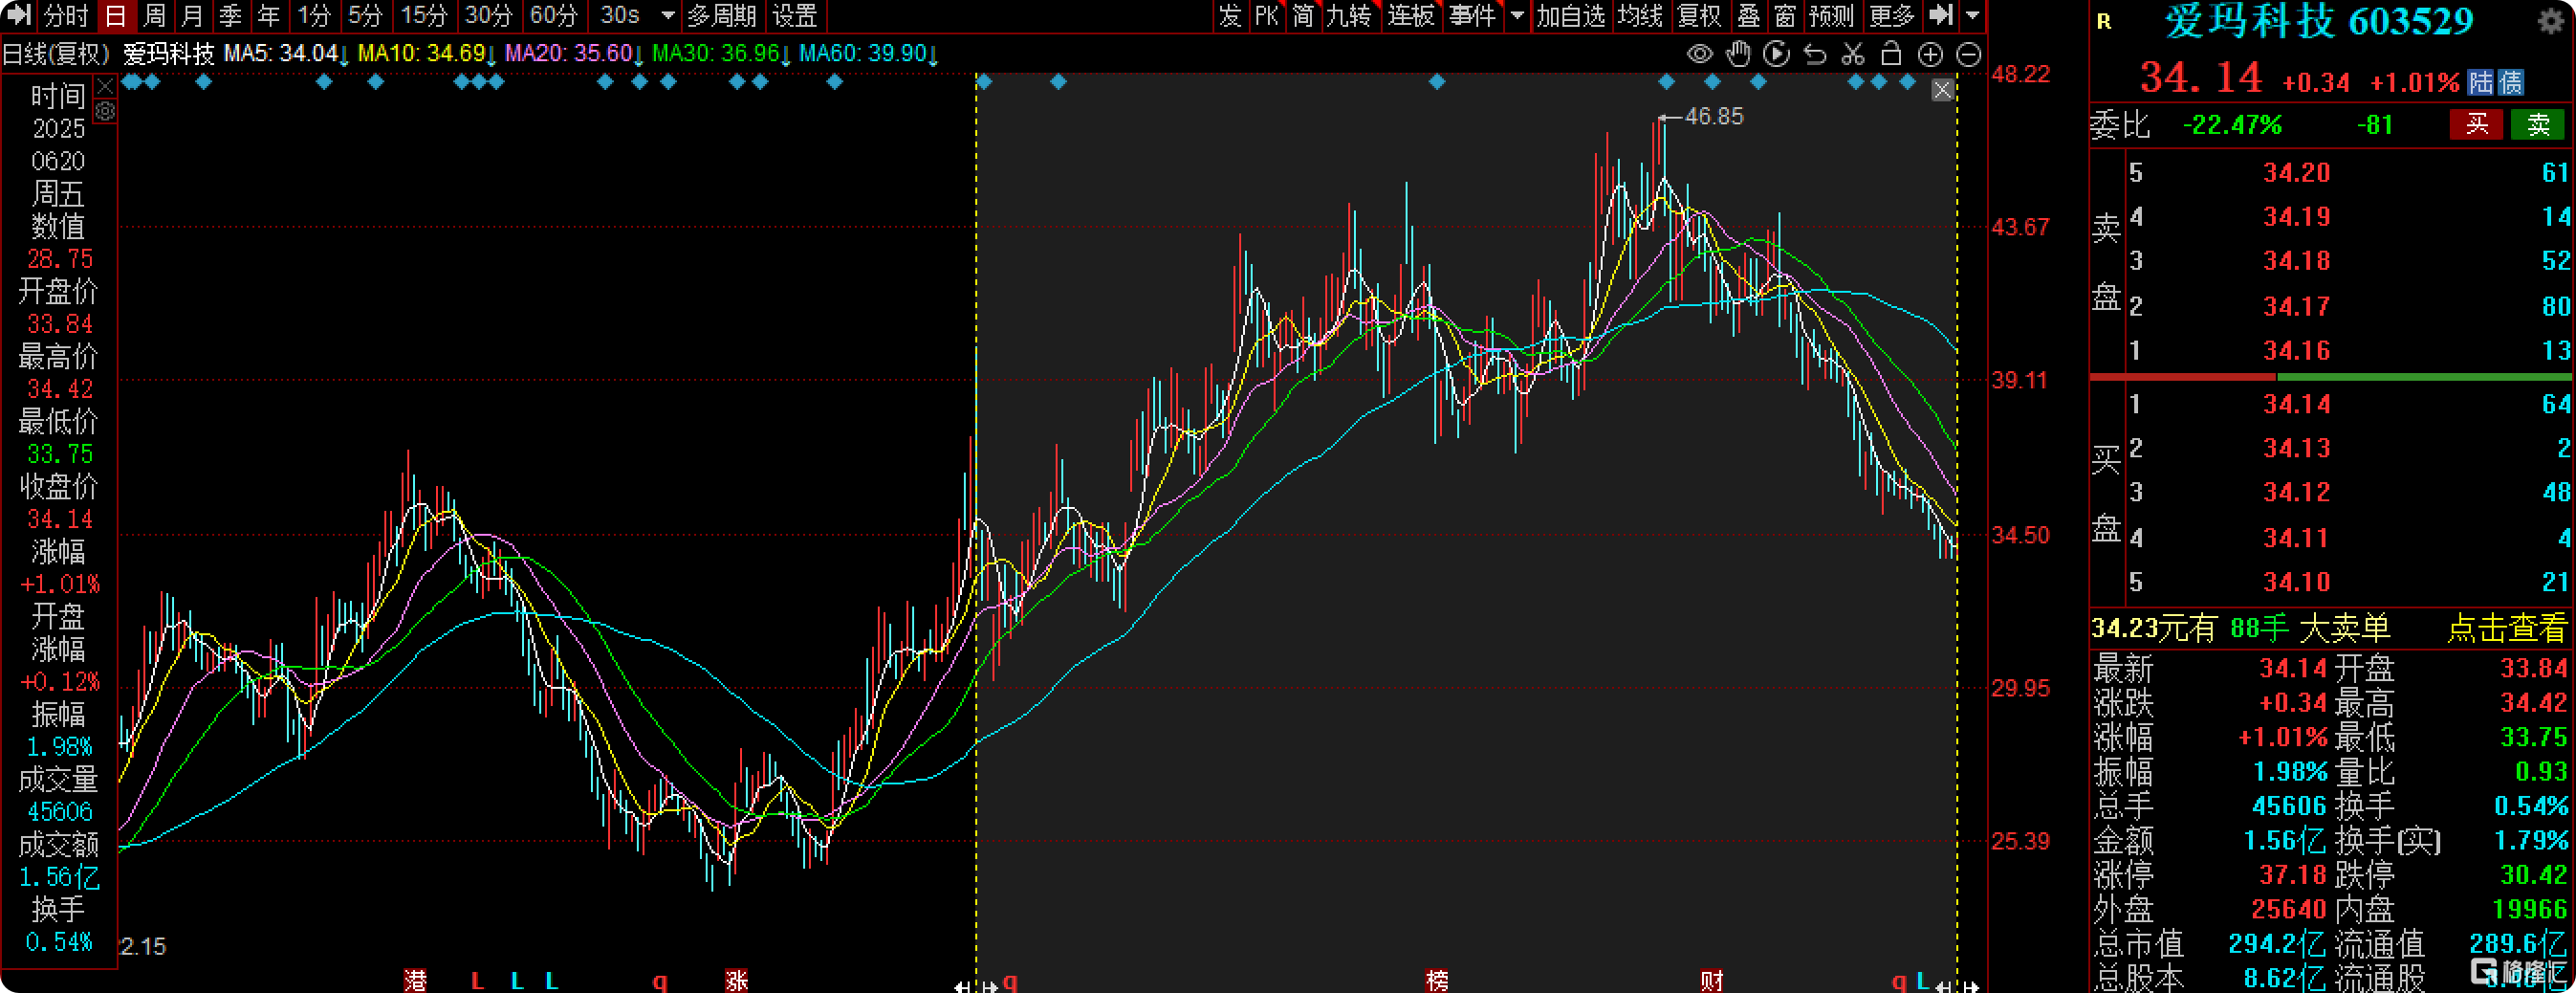
Task: Click the red 买 buy button
Action: click(x=2476, y=124)
